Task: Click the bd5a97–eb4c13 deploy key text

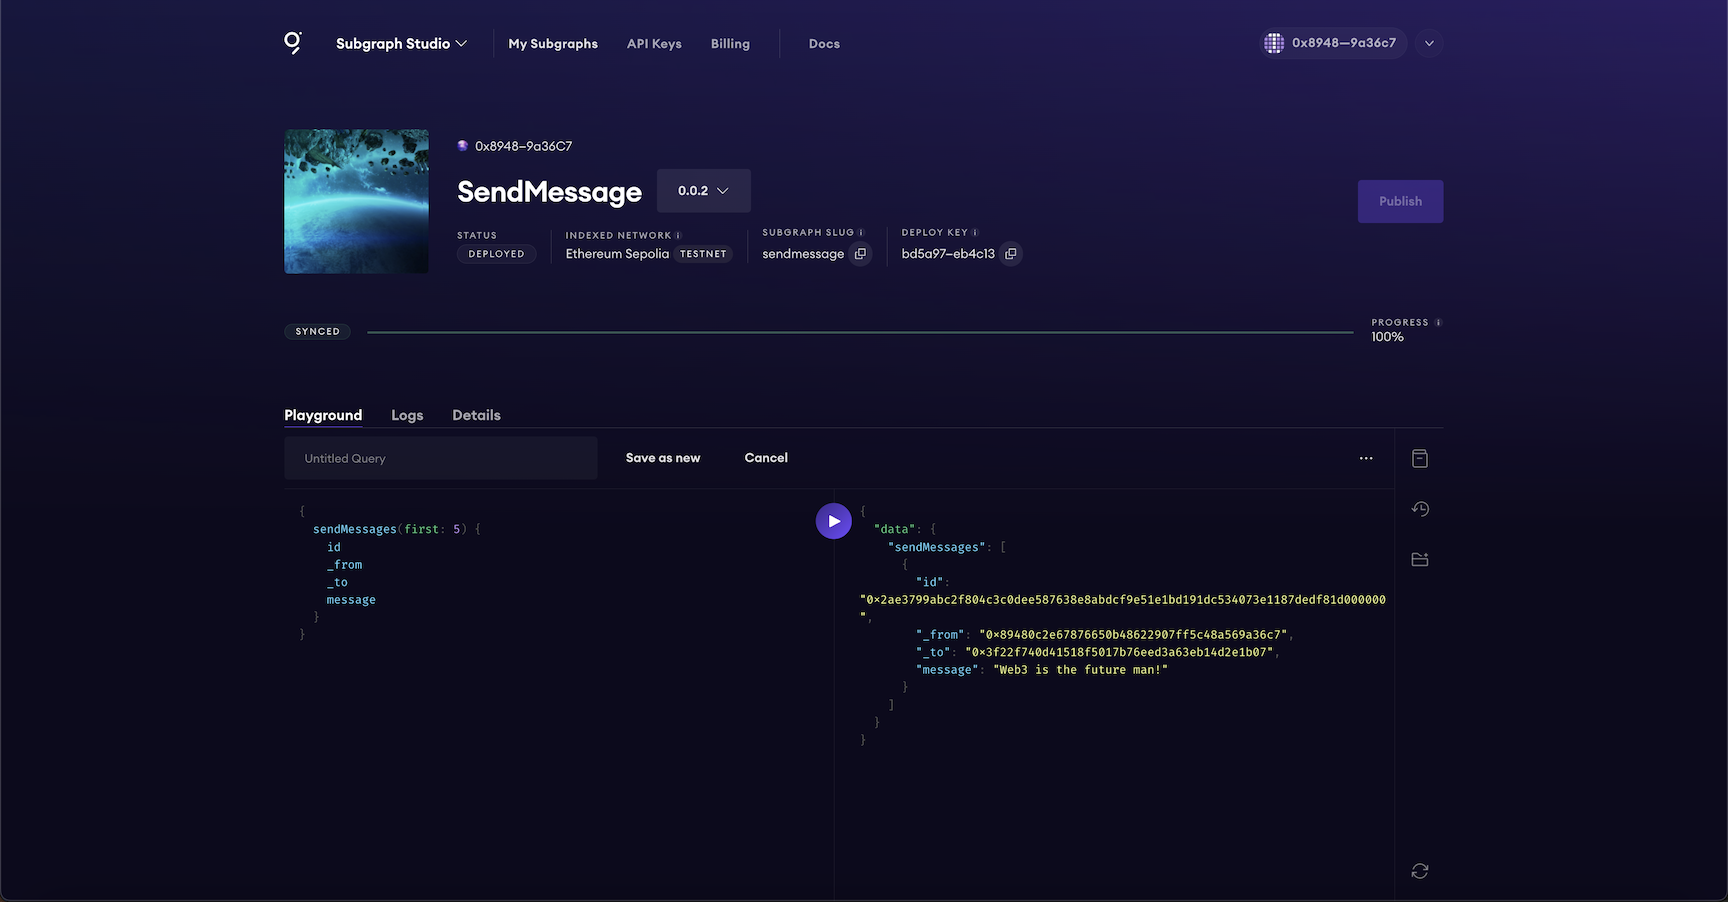Action: coord(948,254)
